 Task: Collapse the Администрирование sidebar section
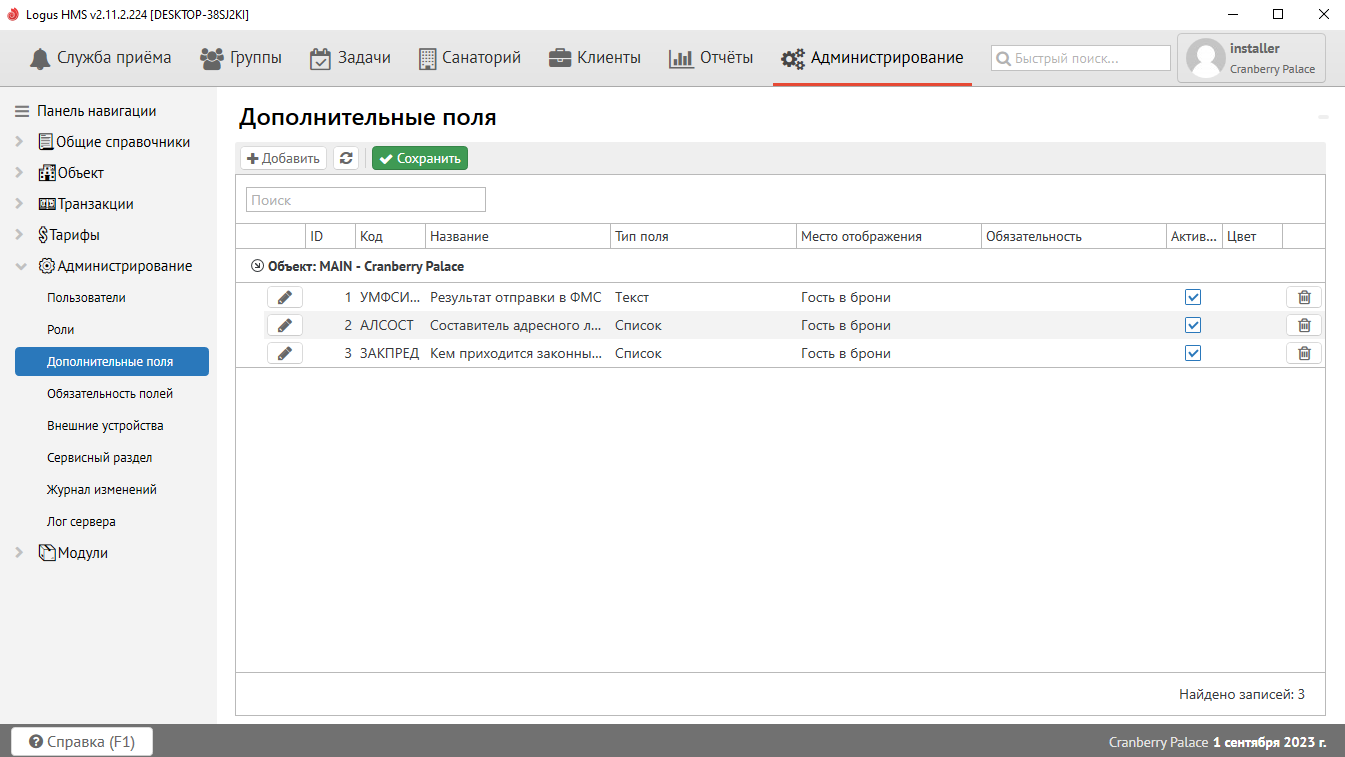20,266
